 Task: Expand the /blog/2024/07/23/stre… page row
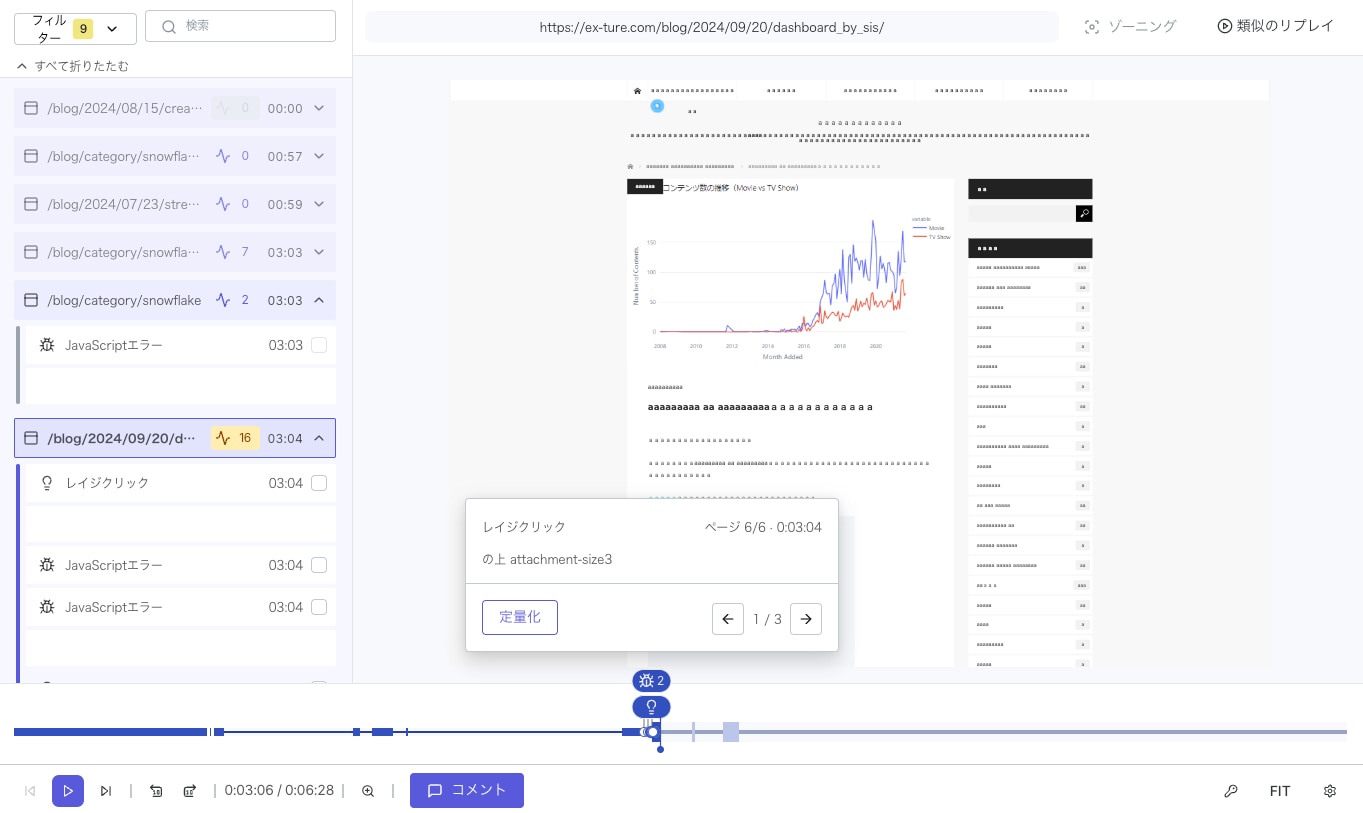pyautogui.click(x=319, y=204)
